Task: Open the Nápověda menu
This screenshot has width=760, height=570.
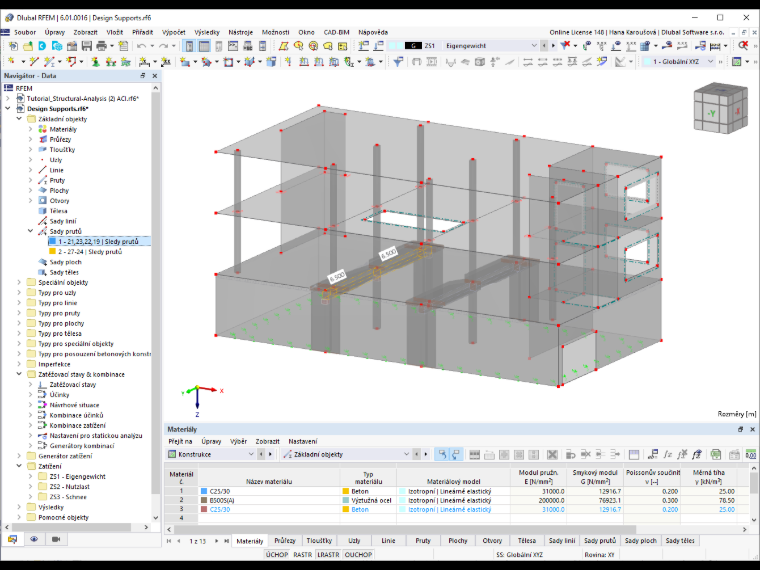Action: tap(373, 32)
